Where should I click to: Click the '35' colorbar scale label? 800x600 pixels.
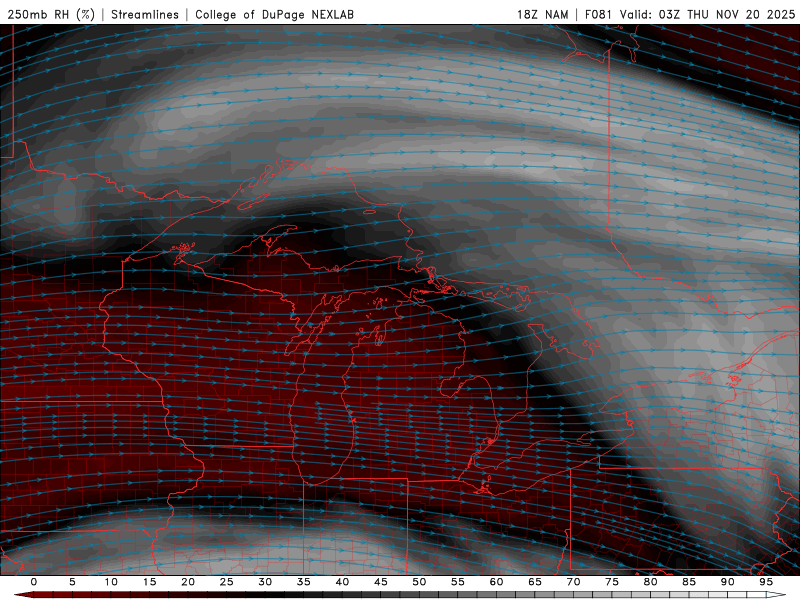click(x=304, y=582)
